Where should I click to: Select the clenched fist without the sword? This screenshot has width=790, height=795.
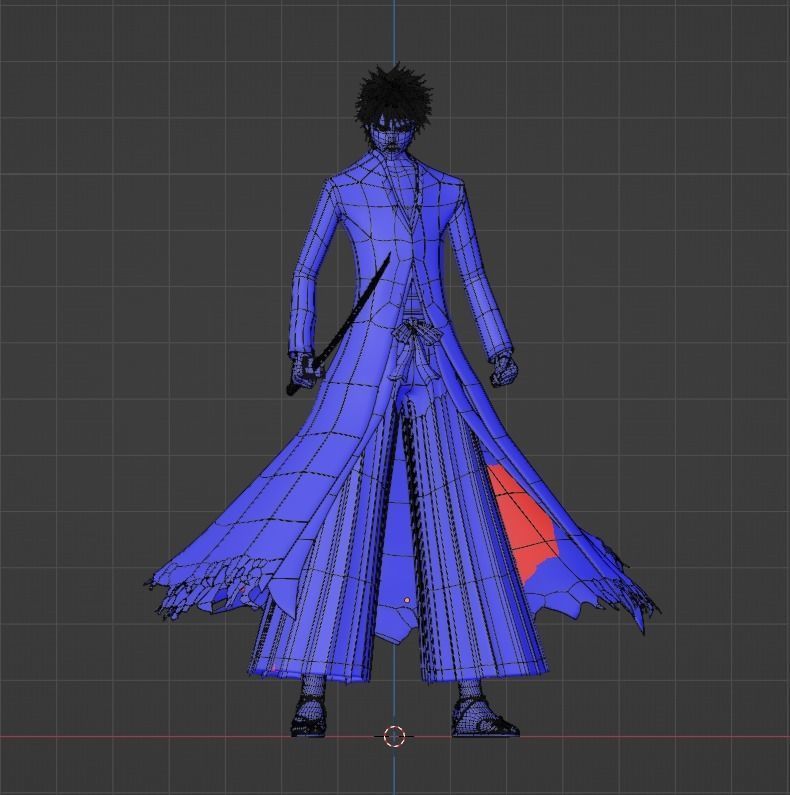tap(504, 369)
